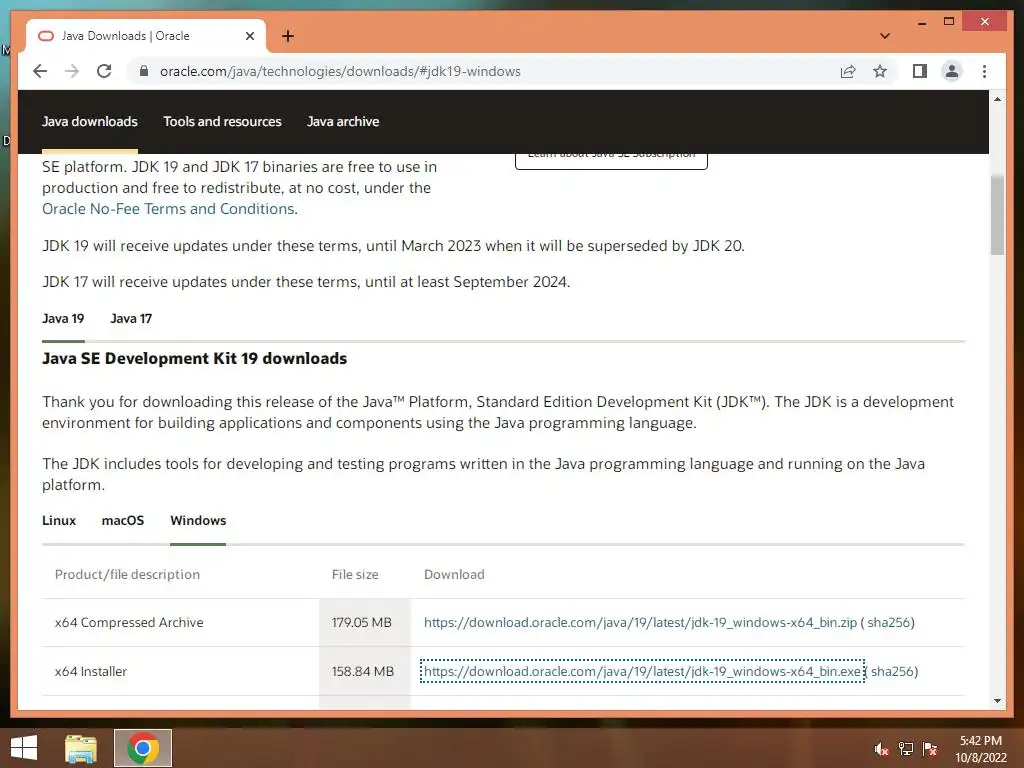The height and width of the screenshot is (768, 1024).
Task: Switch to the macOS downloads tab
Action: click(123, 520)
